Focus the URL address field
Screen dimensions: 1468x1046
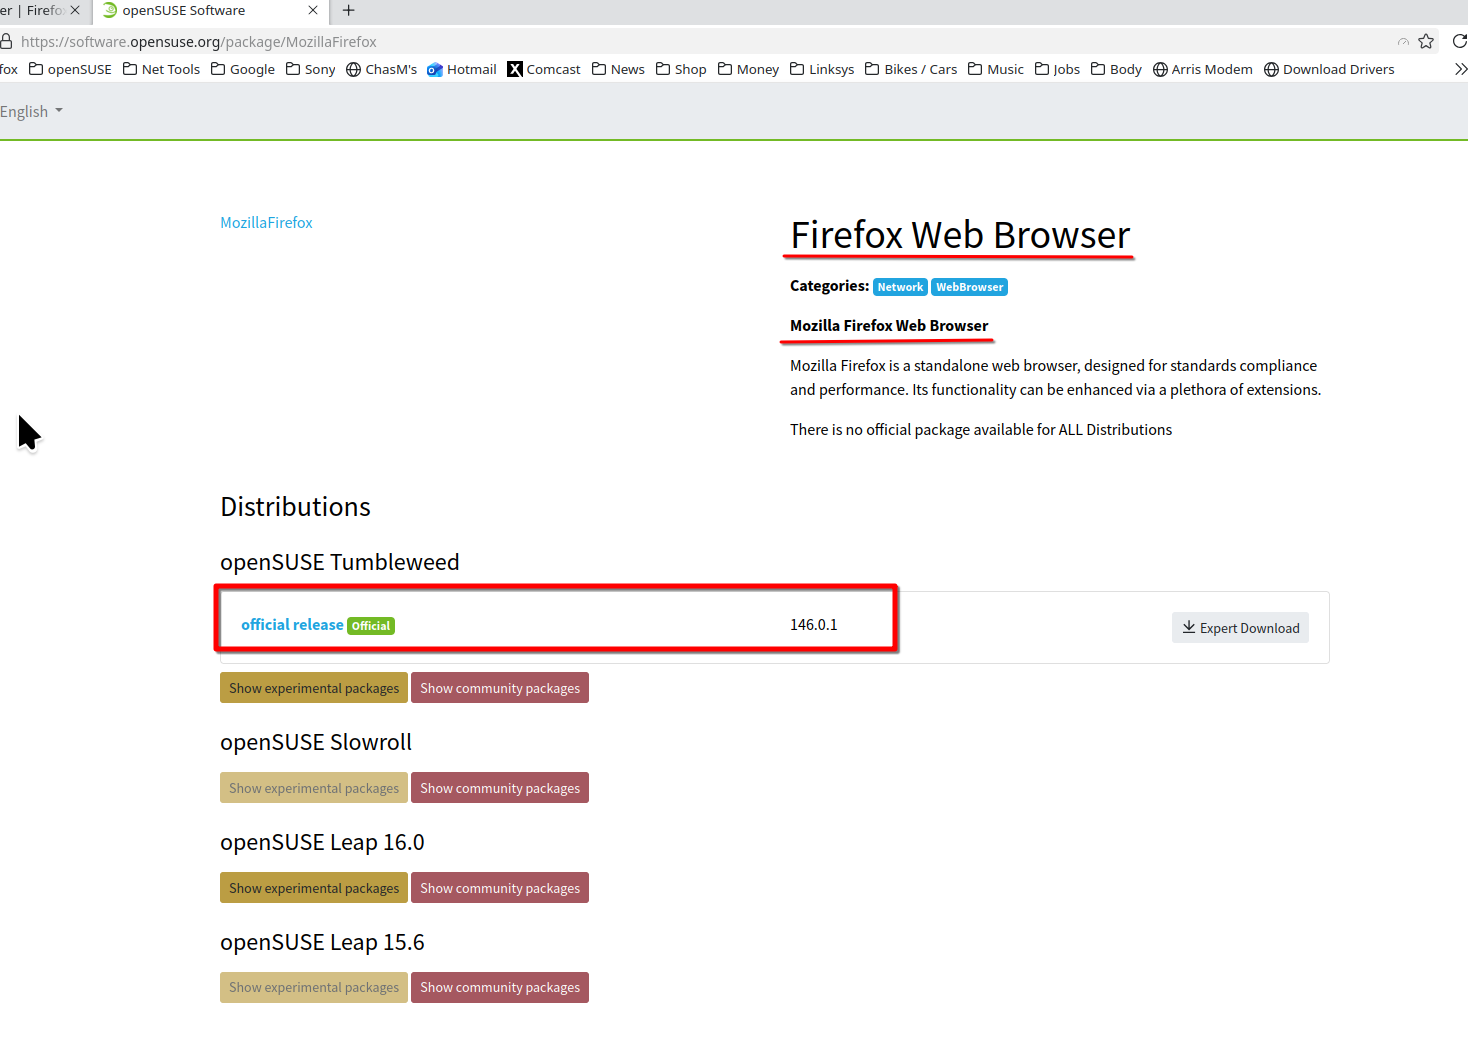pyautogui.click(x=700, y=42)
